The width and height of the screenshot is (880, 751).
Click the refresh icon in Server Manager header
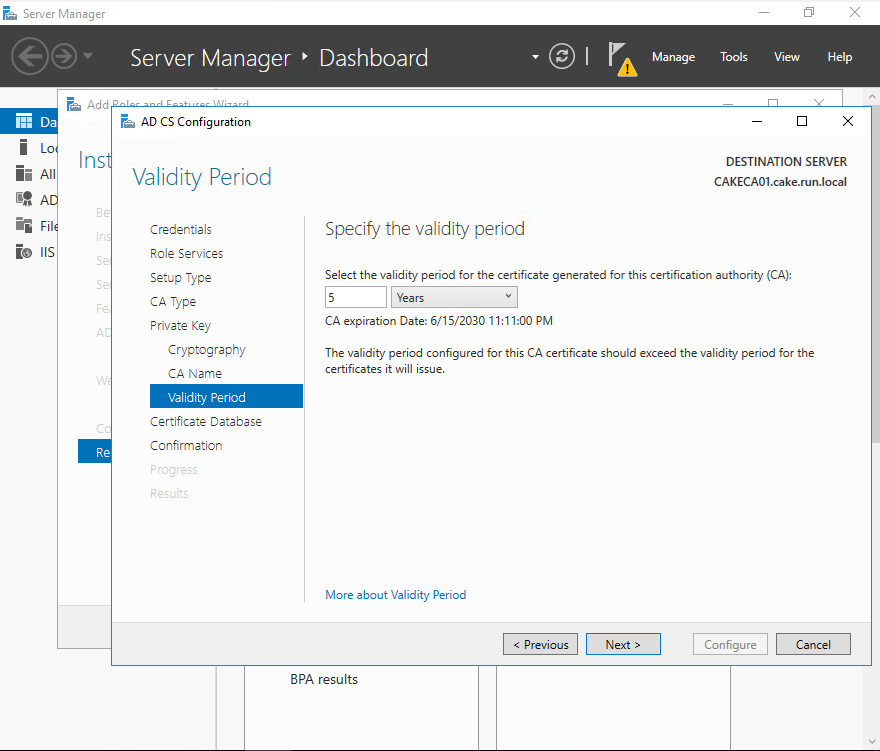click(x=562, y=56)
